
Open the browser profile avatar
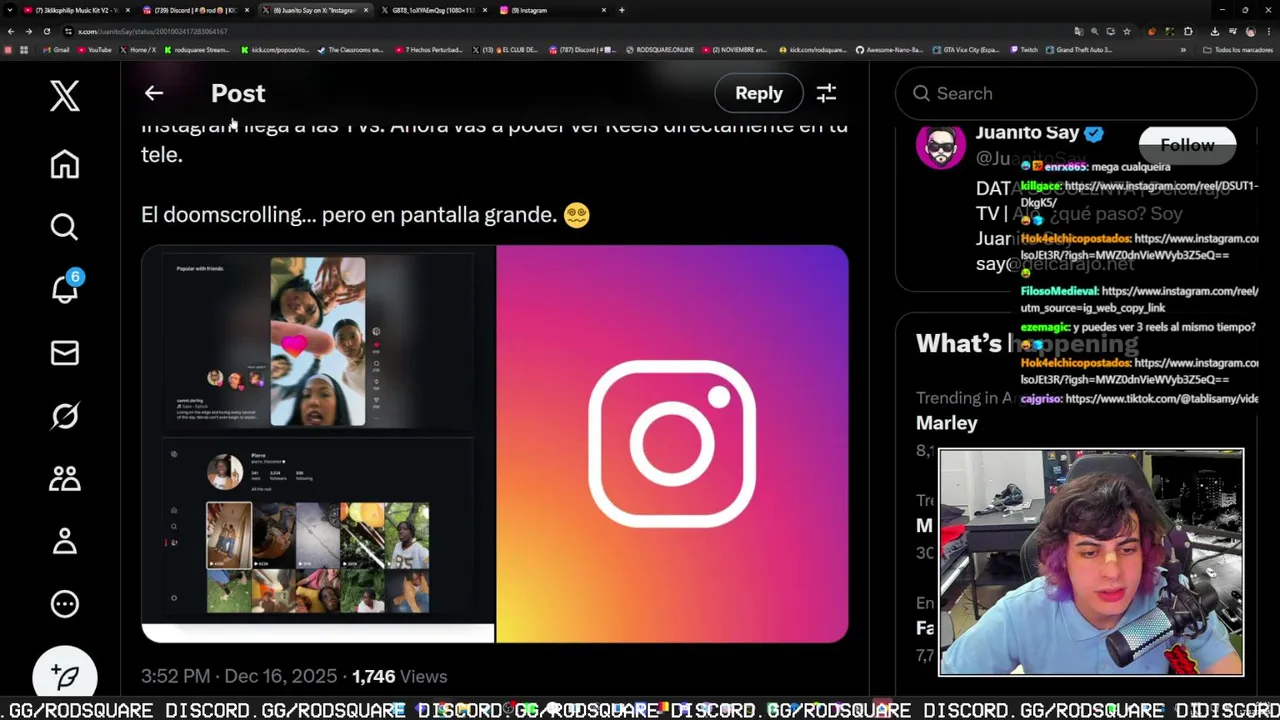point(1250,31)
